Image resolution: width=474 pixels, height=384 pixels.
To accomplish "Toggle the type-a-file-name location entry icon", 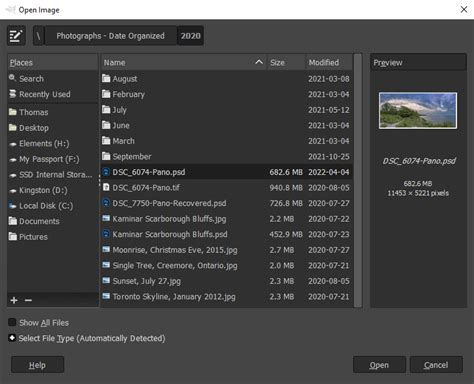I will tap(16, 35).
